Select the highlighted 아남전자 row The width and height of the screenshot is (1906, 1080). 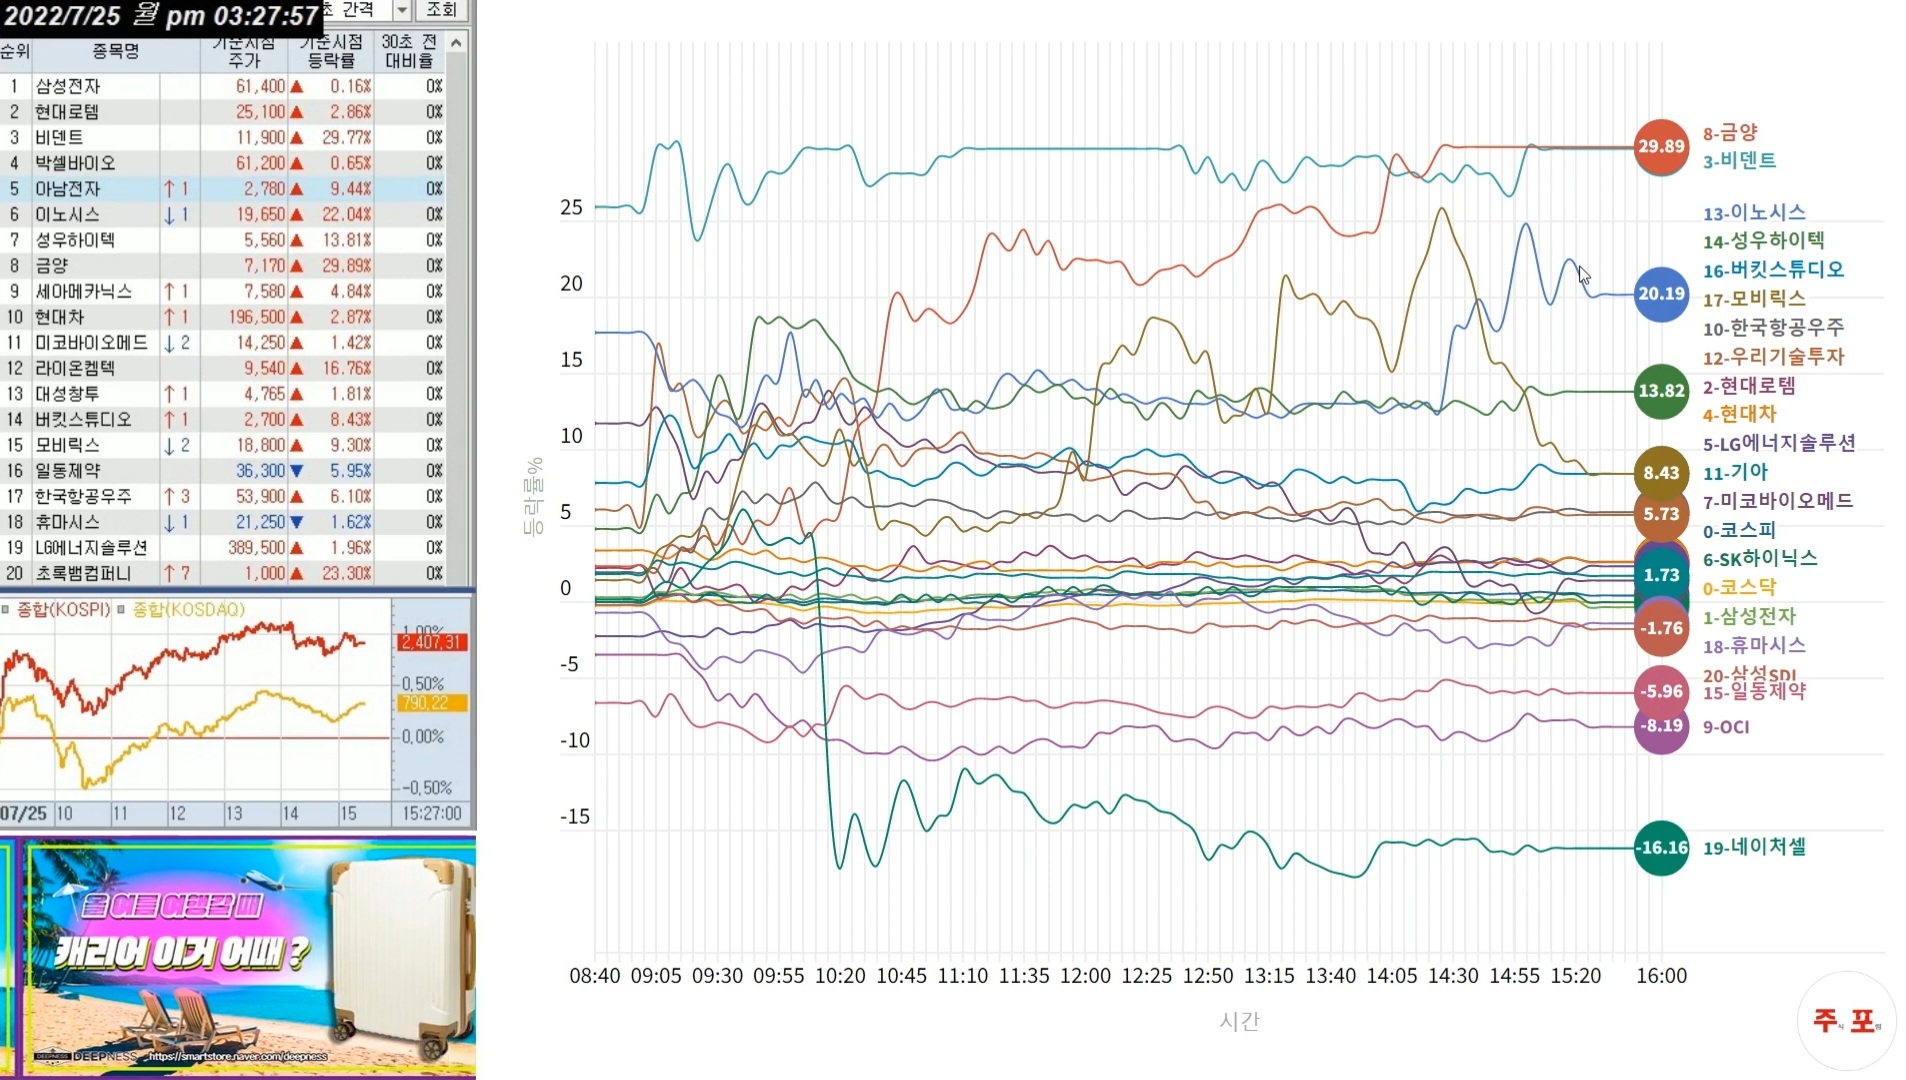[x=222, y=189]
